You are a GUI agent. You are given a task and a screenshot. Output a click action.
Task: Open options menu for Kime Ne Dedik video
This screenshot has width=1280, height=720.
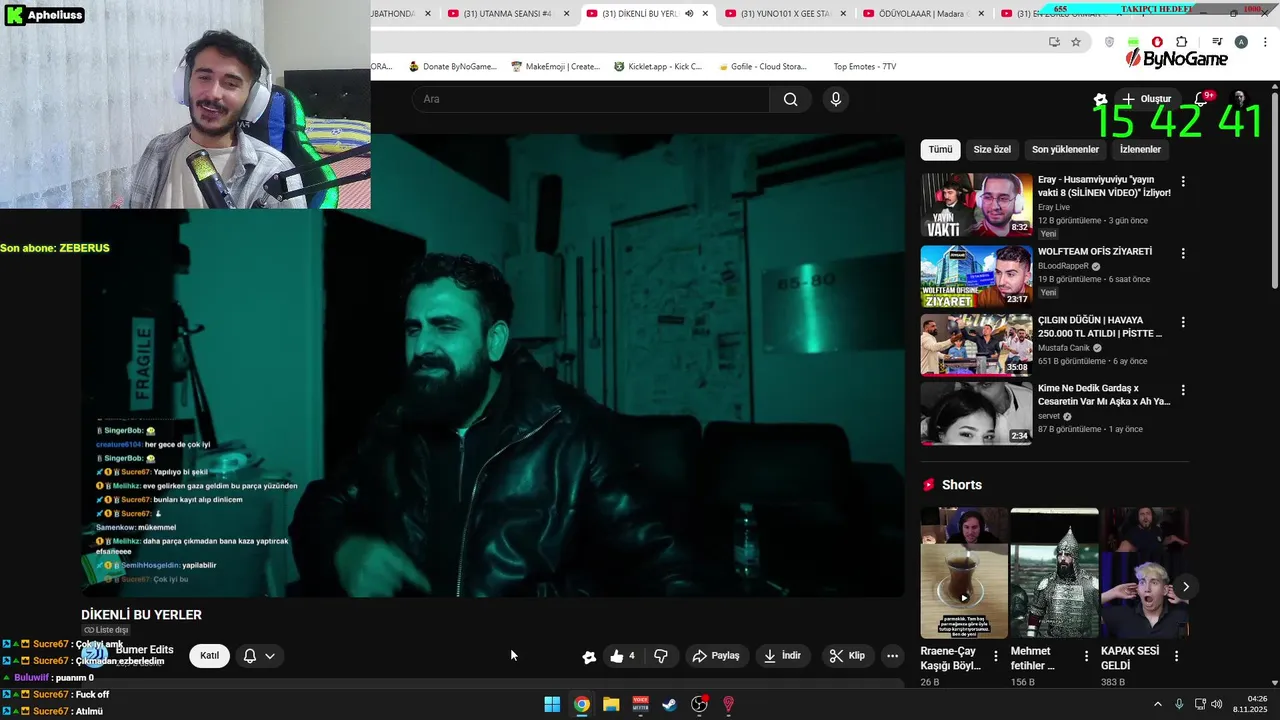click(1183, 390)
